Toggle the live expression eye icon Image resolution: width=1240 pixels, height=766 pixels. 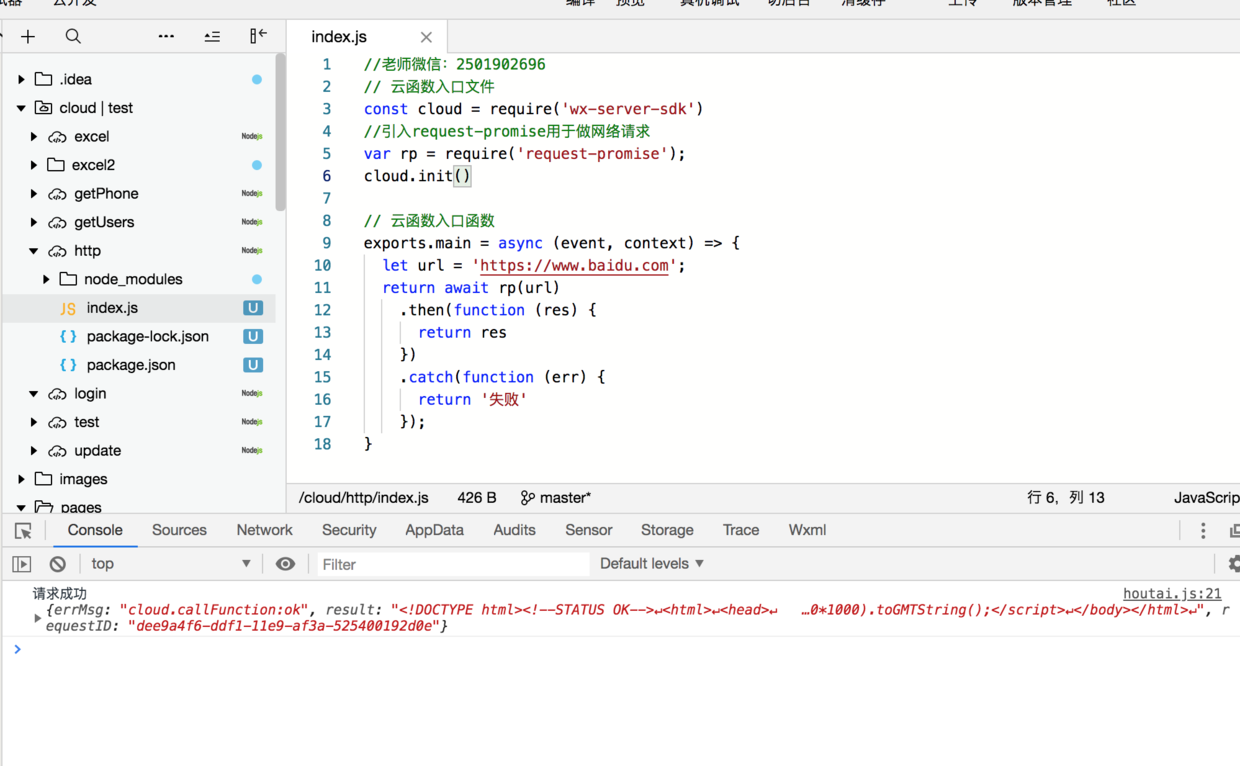(x=285, y=564)
